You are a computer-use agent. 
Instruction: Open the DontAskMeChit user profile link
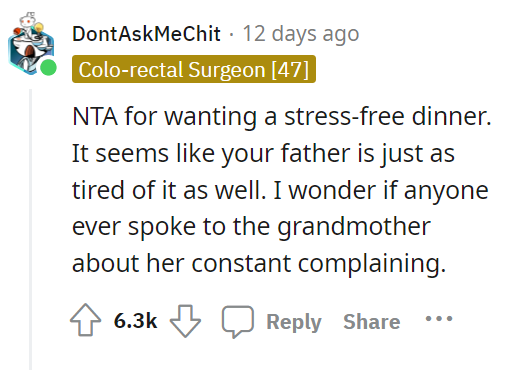(x=146, y=34)
